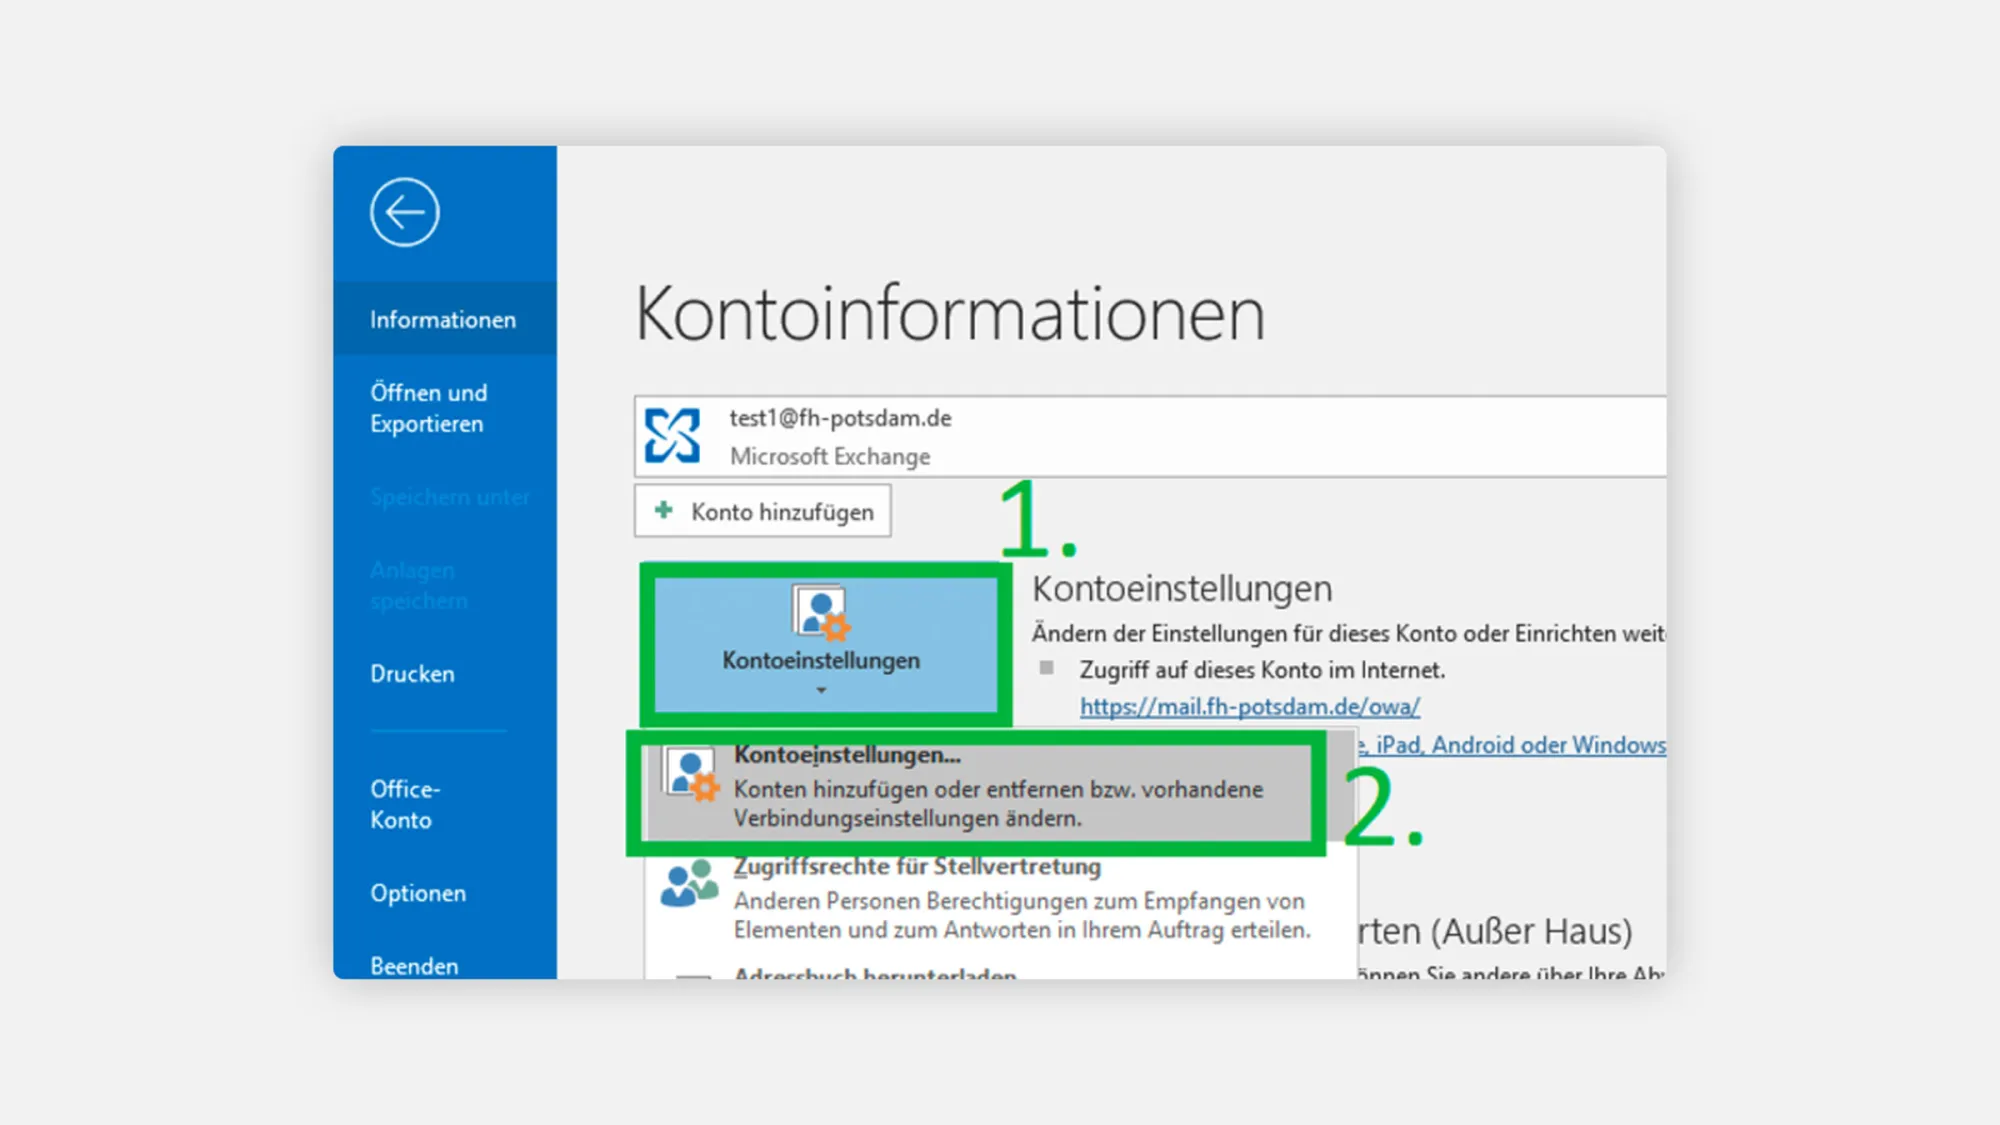Click the greyed-out Speichern unter item
This screenshot has height=1125, width=2000.
pos(449,497)
